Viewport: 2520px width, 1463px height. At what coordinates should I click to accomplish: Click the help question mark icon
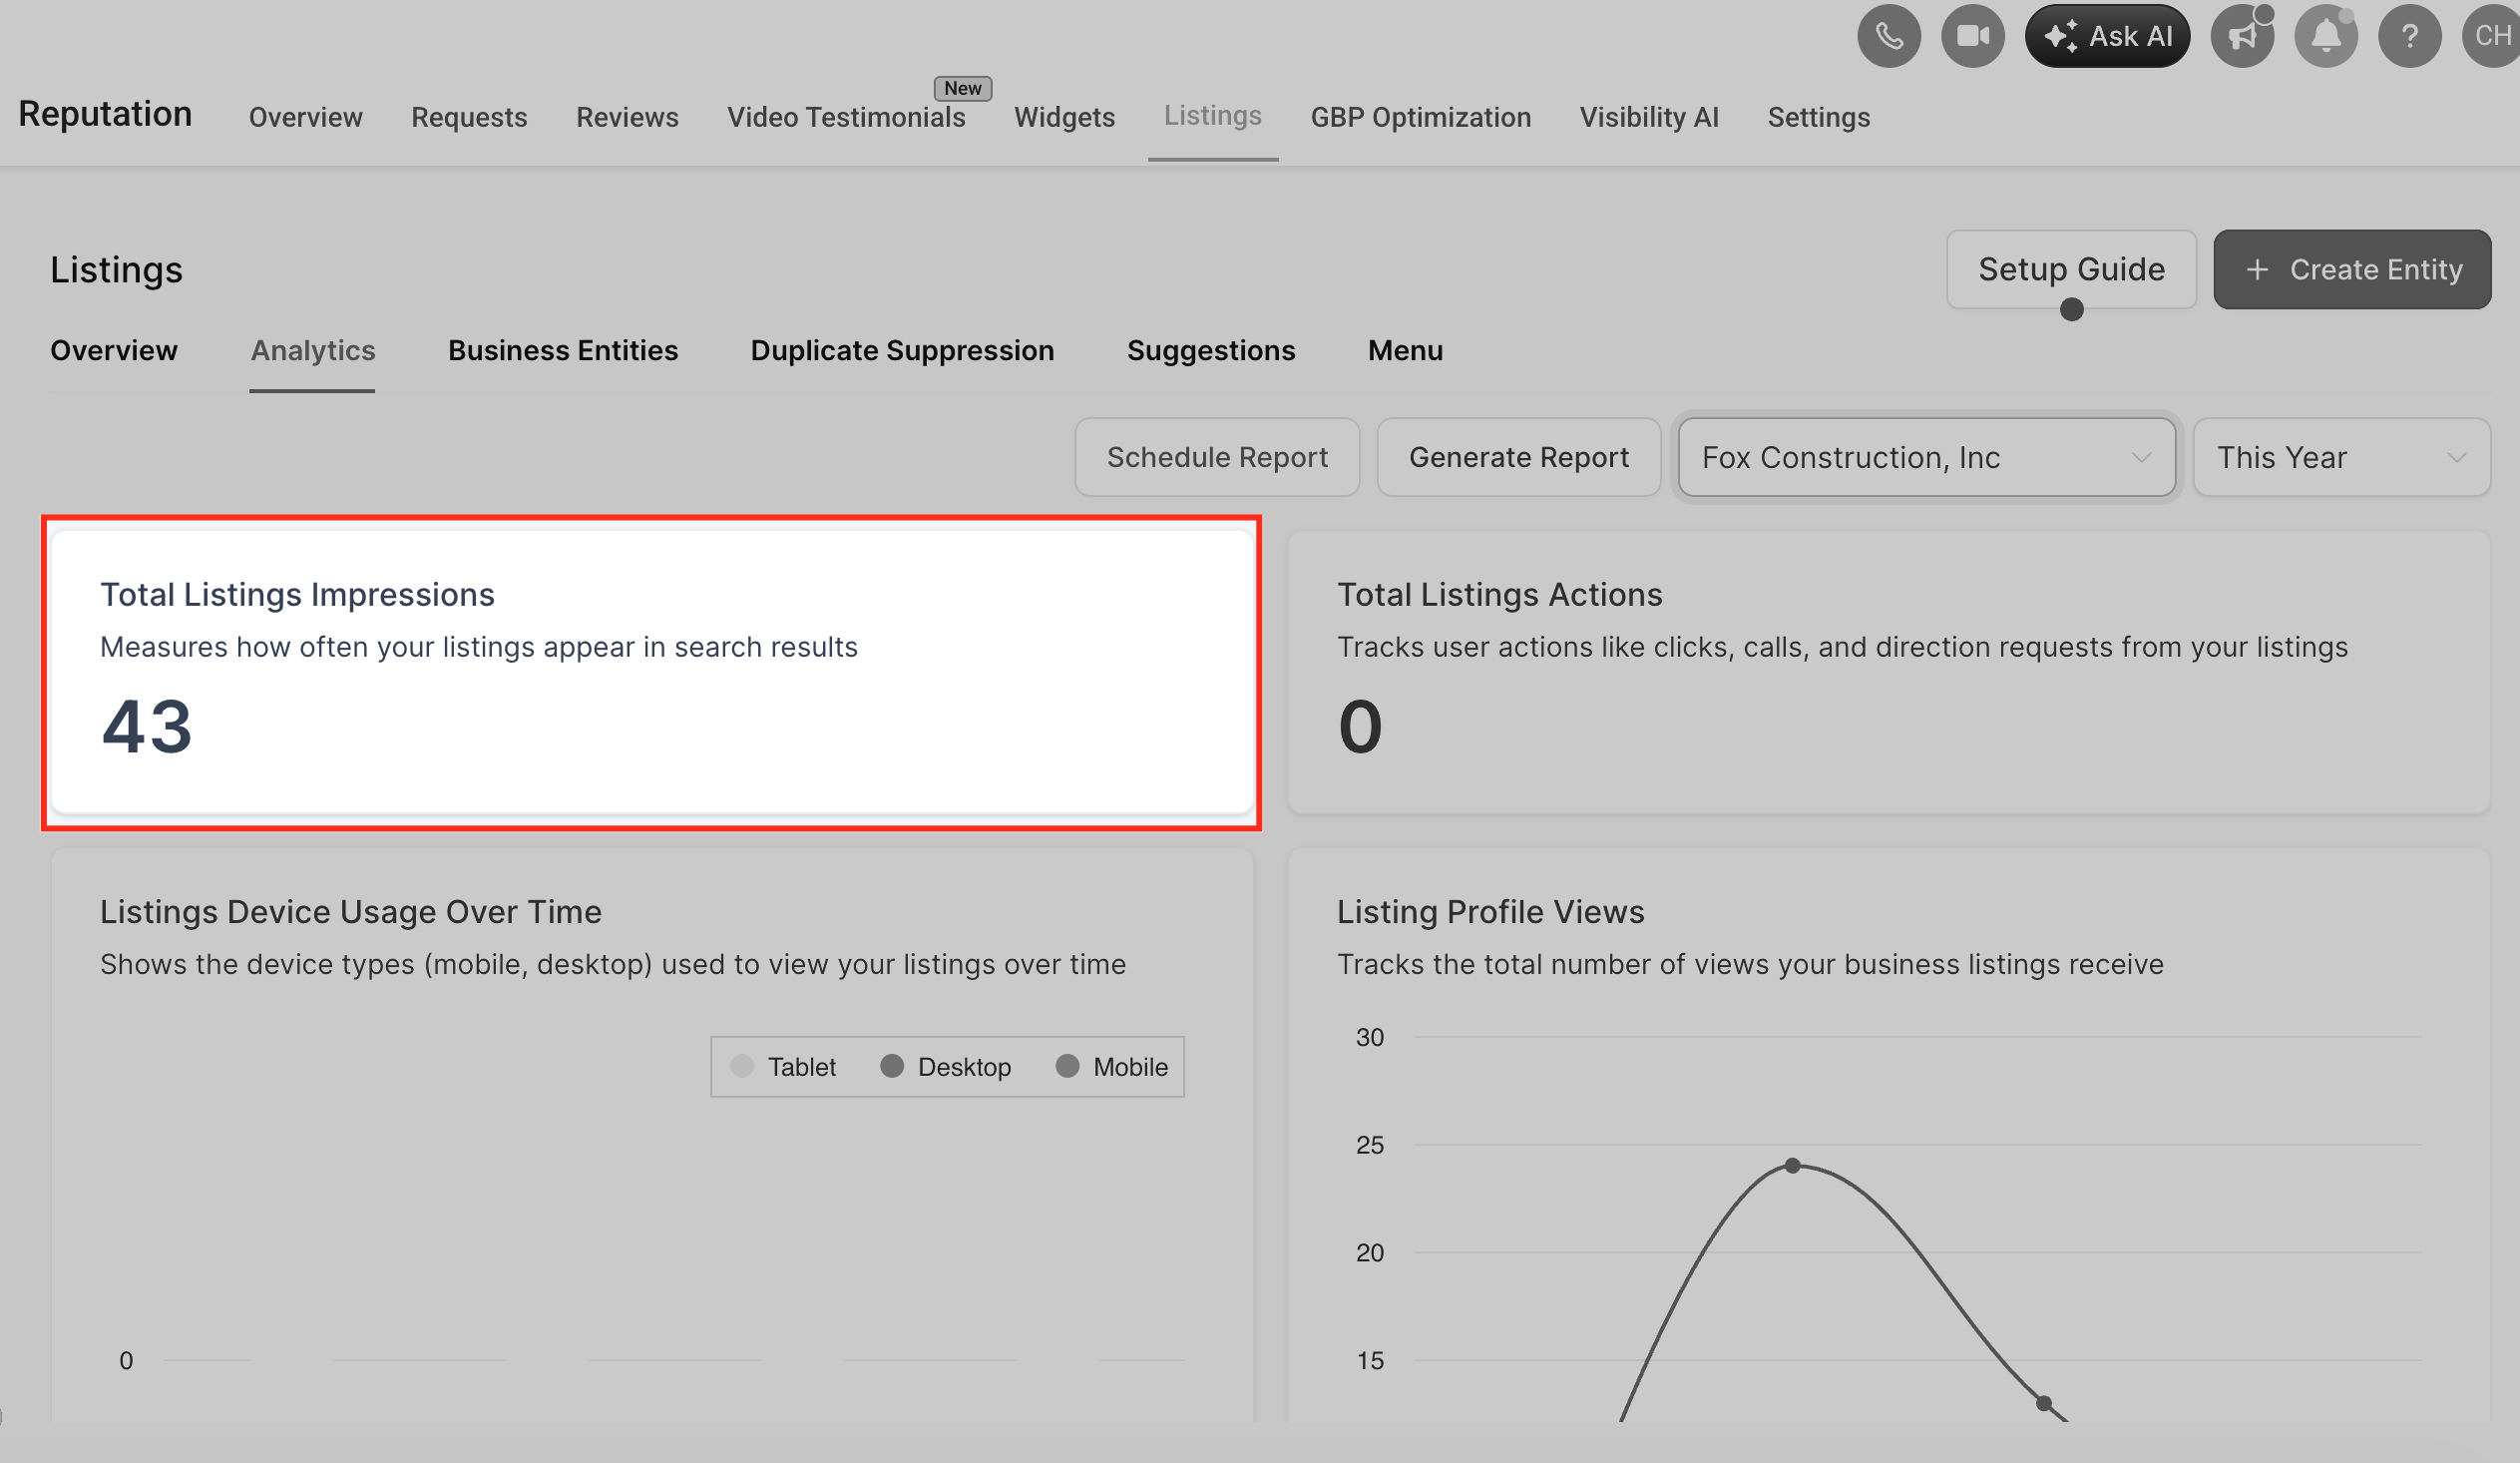coord(2409,37)
